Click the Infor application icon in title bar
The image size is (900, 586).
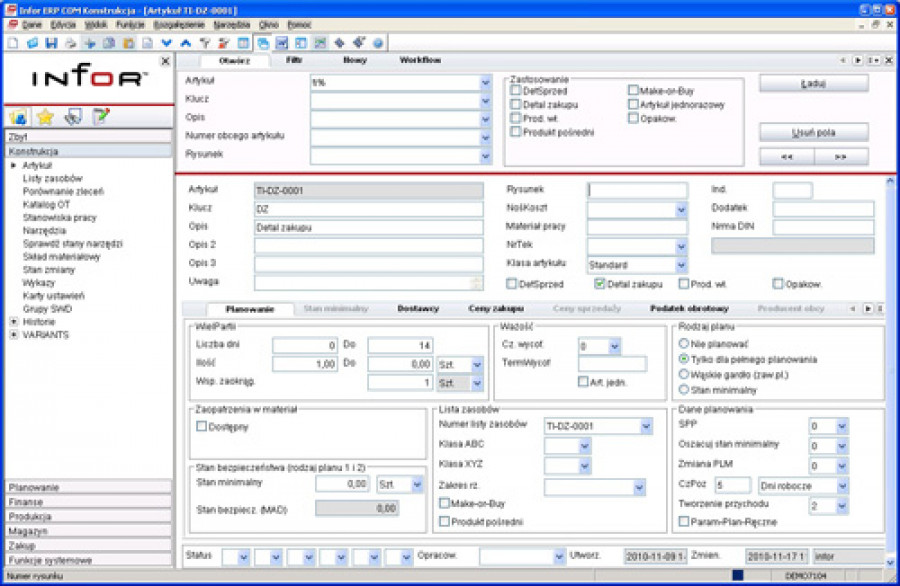pos(10,10)
